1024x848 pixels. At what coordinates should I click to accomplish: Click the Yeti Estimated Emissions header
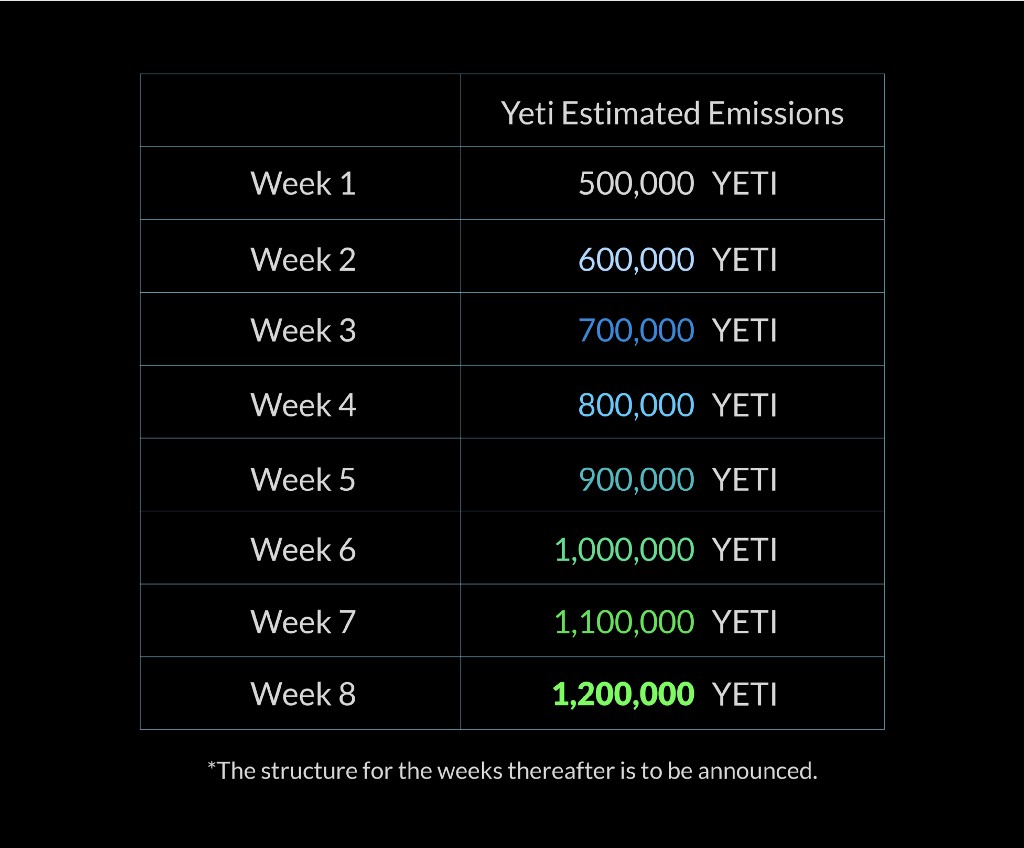[x=672, y=113]
